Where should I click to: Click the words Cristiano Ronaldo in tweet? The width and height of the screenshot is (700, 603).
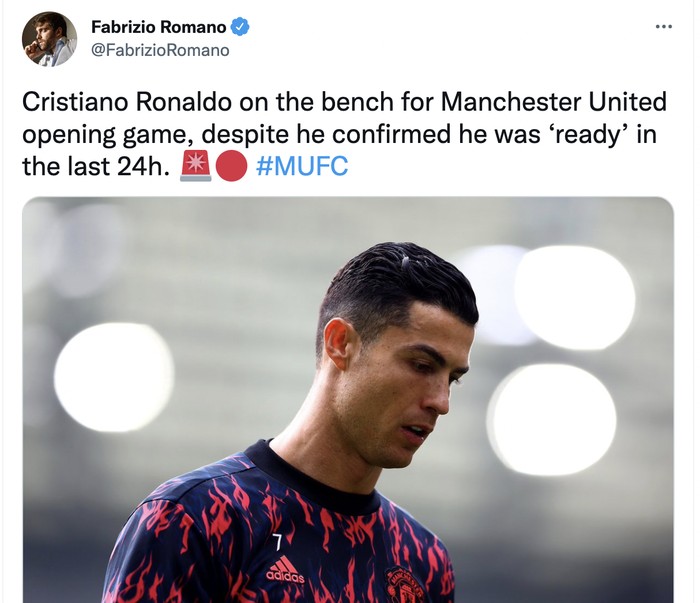click(x=127, y=102)
